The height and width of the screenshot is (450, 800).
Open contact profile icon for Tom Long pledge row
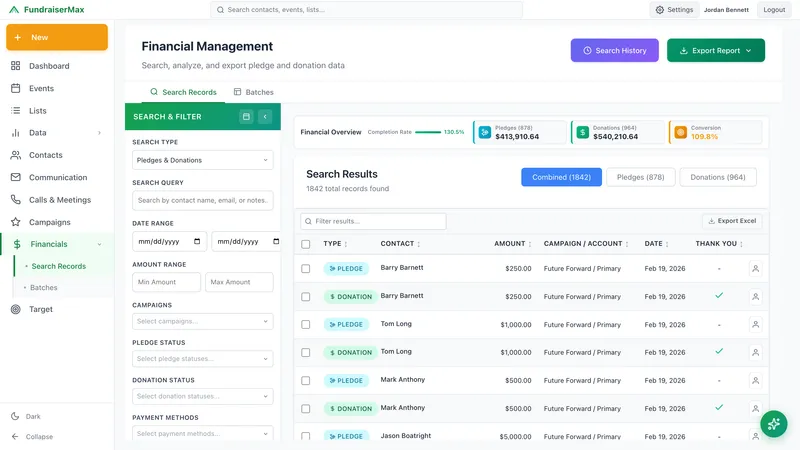756,324
